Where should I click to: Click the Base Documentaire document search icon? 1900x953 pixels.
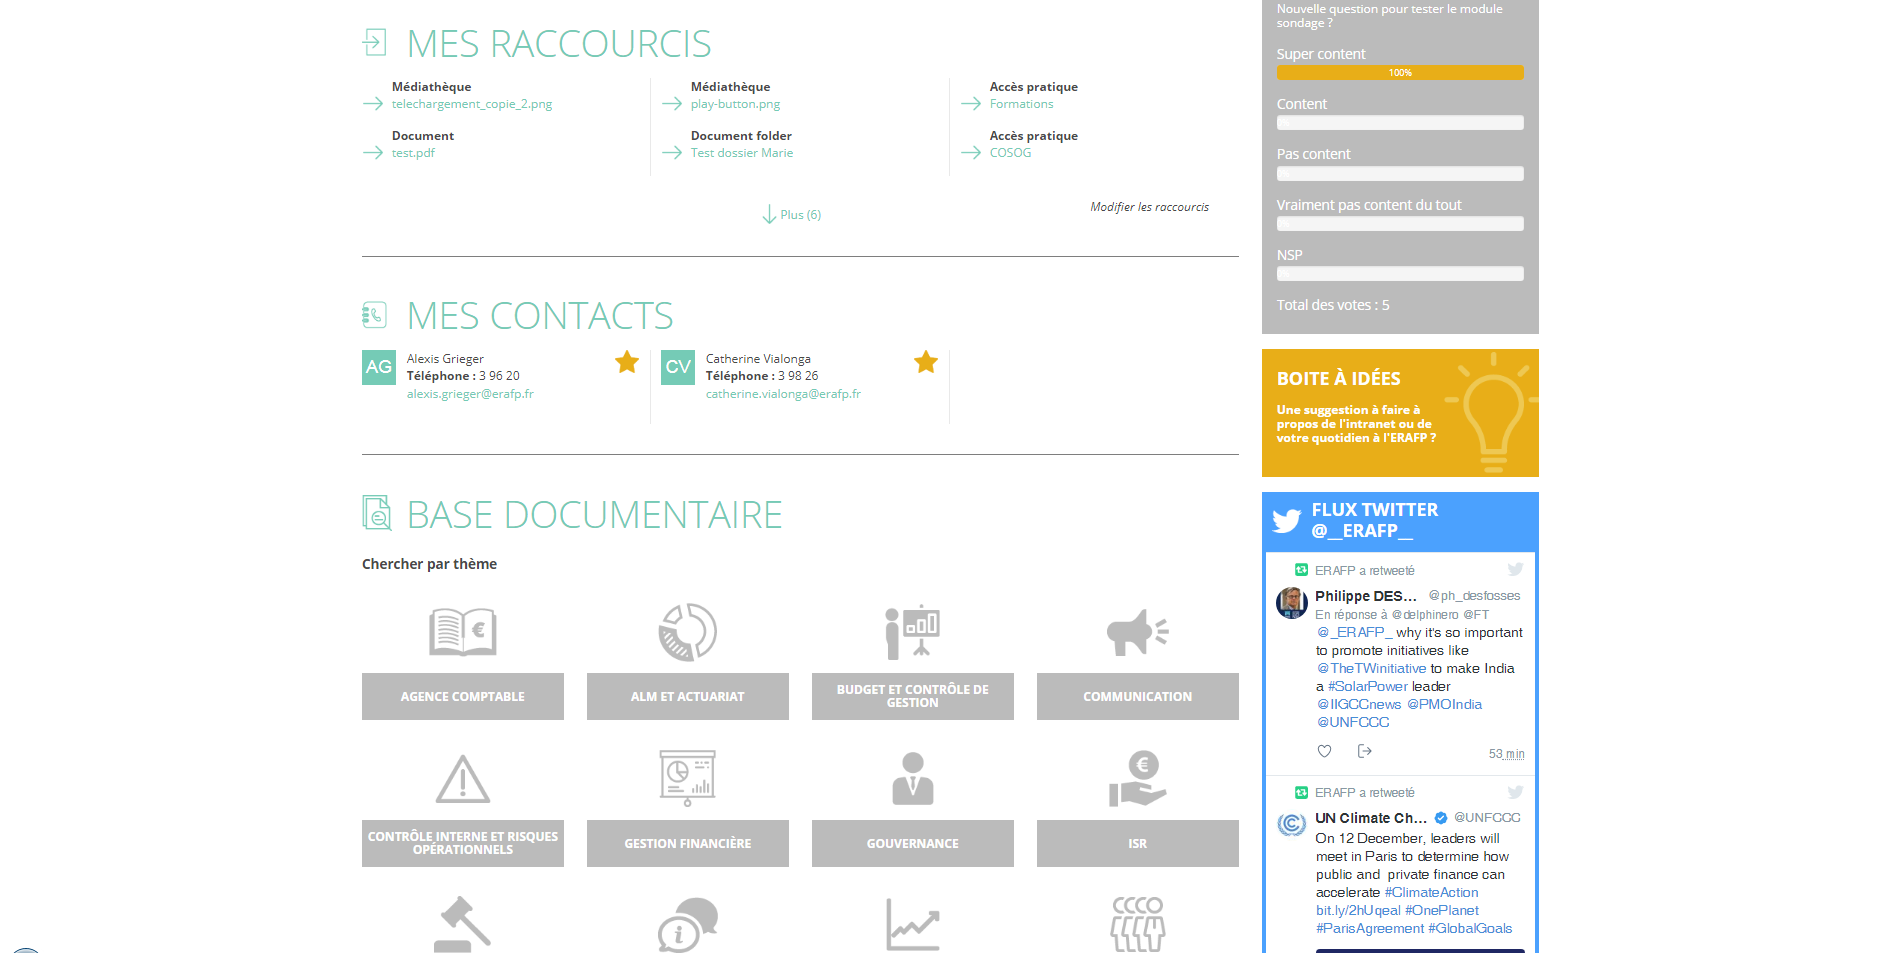click(377, 513)
